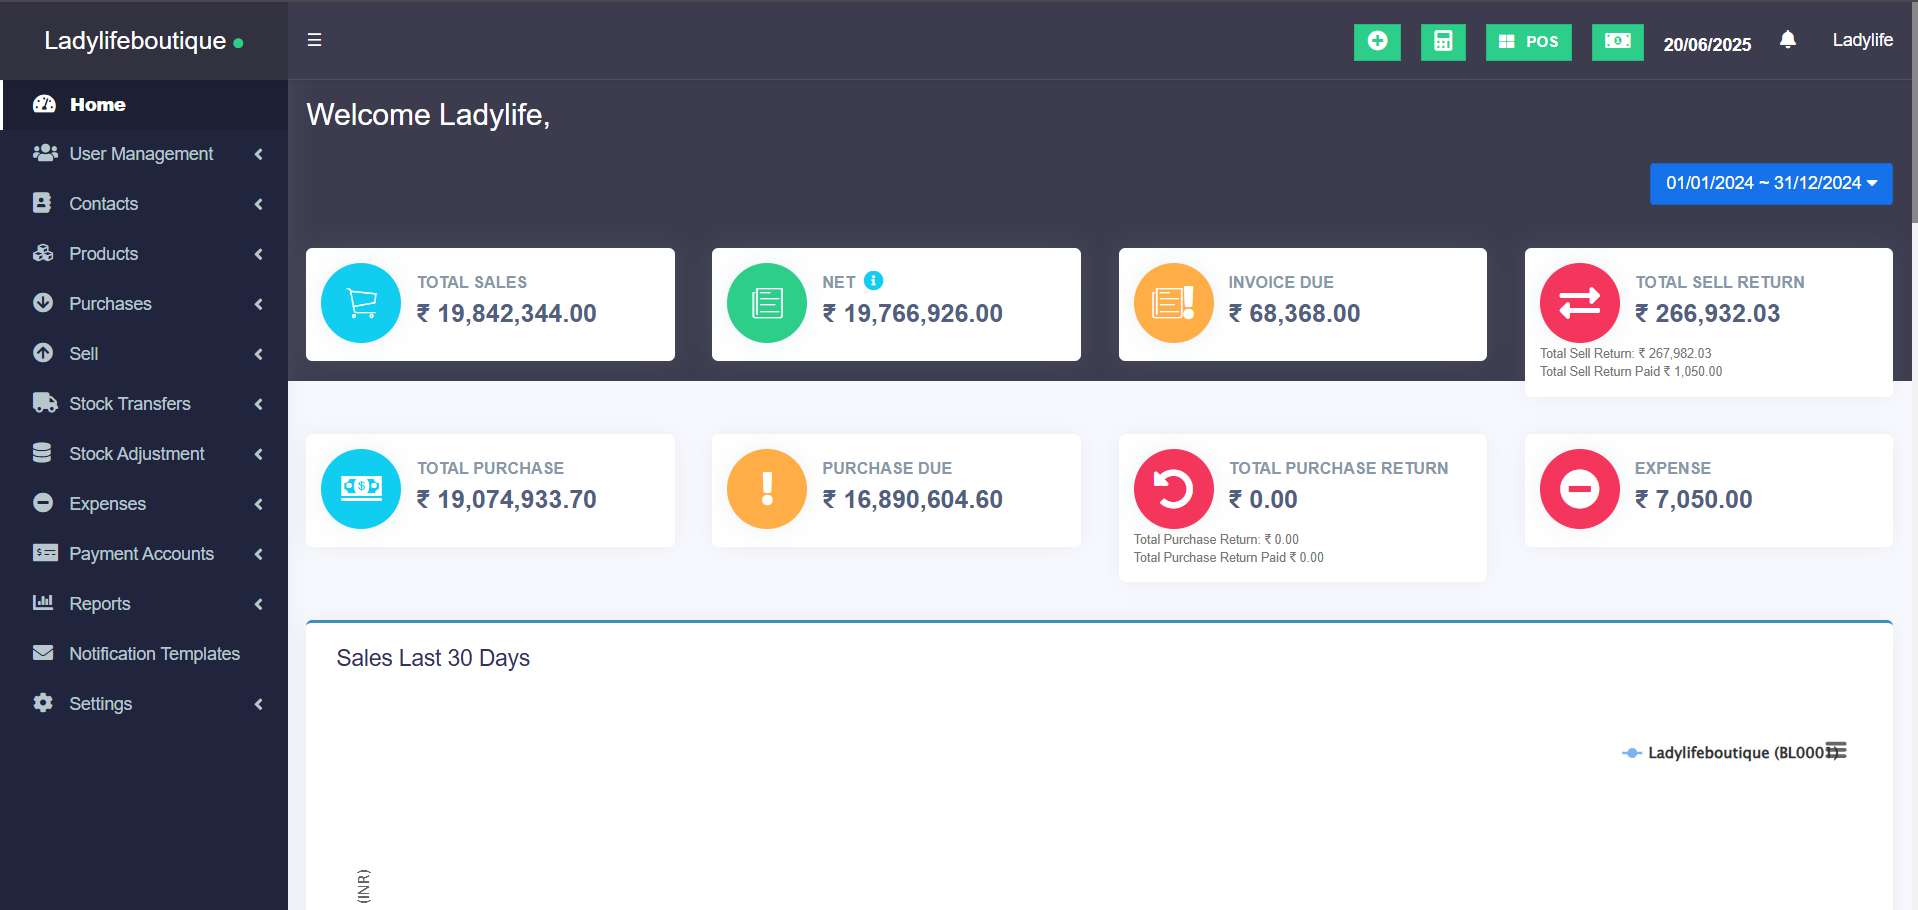Click the Total Sales cart icon

pos(361,303)
